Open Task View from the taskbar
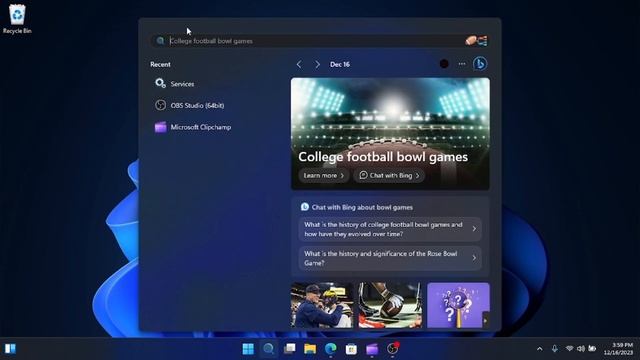Viewport: 640px width, 360px height. (x=289, y=349)
